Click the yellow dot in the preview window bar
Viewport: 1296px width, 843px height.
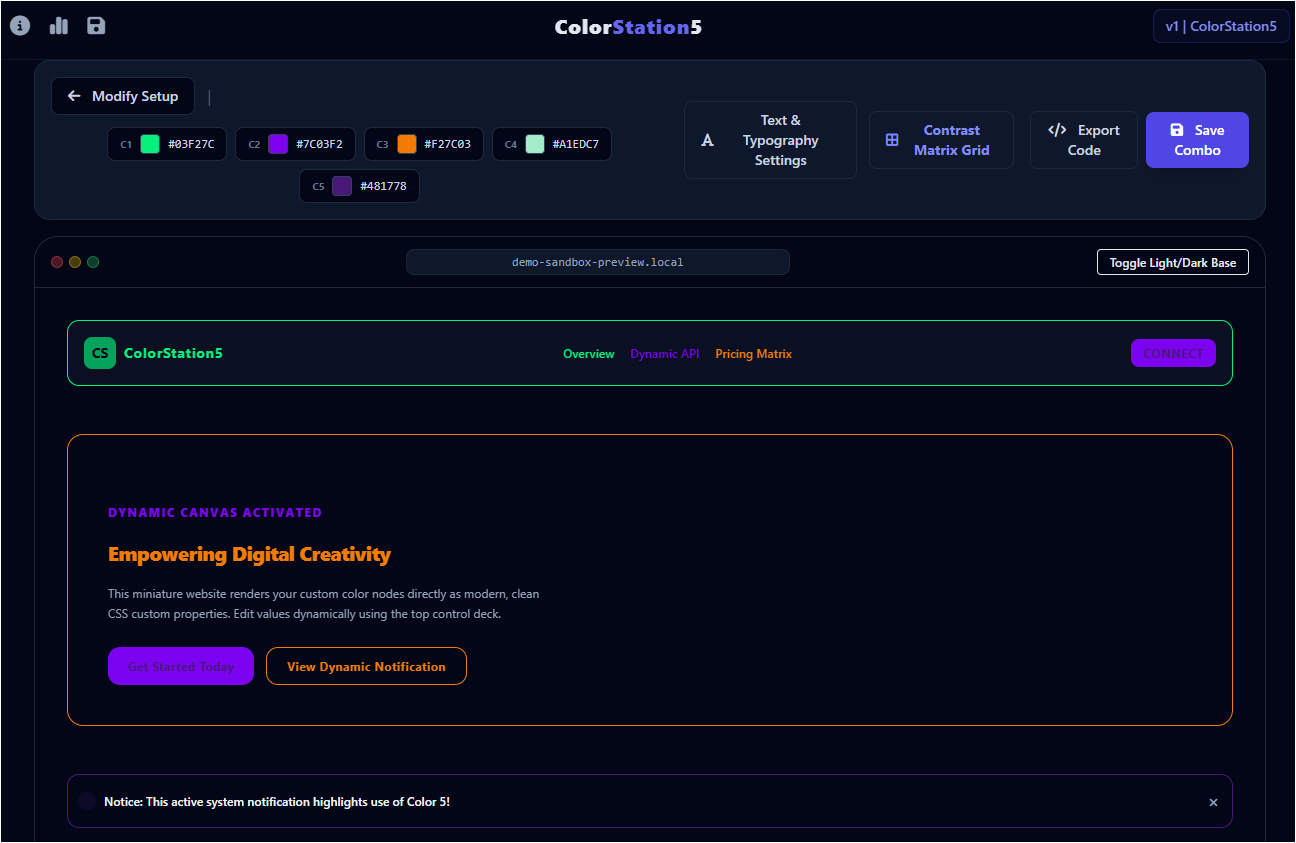[75, 262]
